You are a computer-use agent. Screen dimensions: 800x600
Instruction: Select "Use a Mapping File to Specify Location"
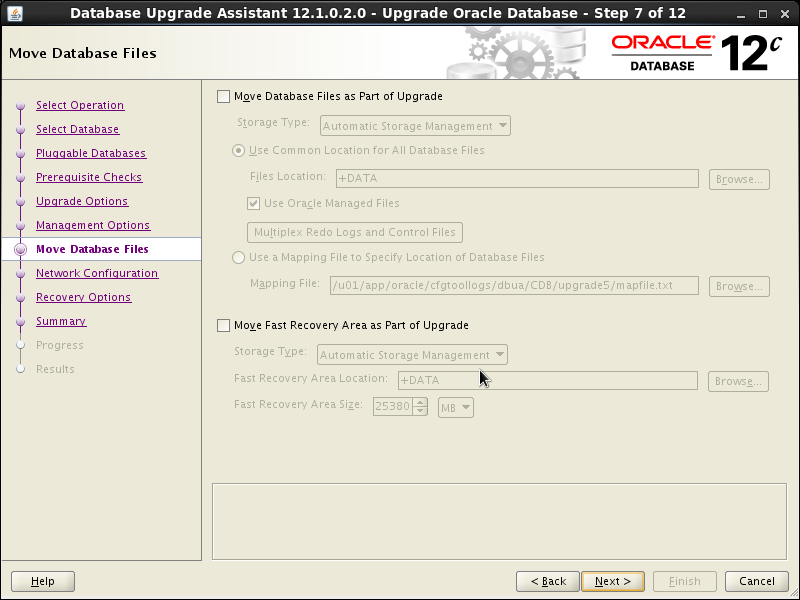[x=238, y=257]
